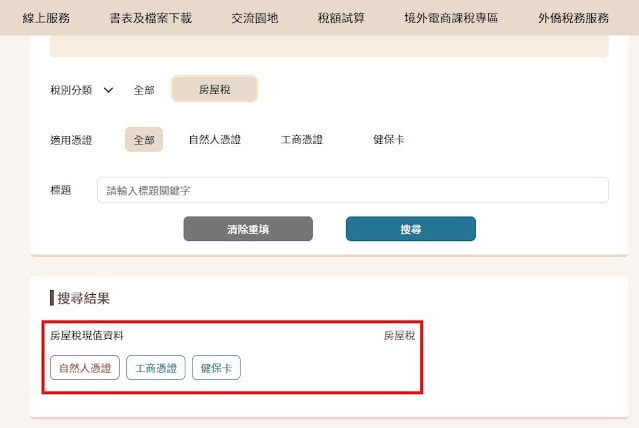Image resolution: width=639 pixels, height=428 pixels.
Task: Choose the 工商憑證 certificate filter
Action: point(302,139)
